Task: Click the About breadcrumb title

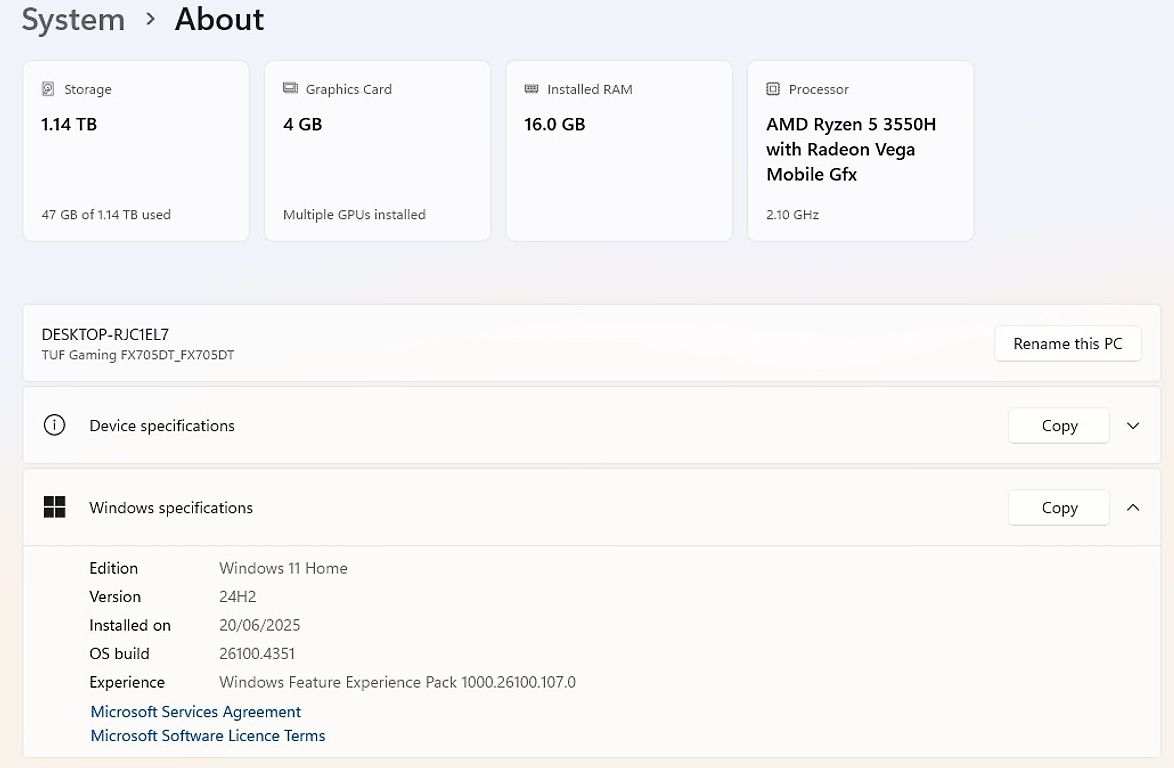Action: (x=219, y=19)
